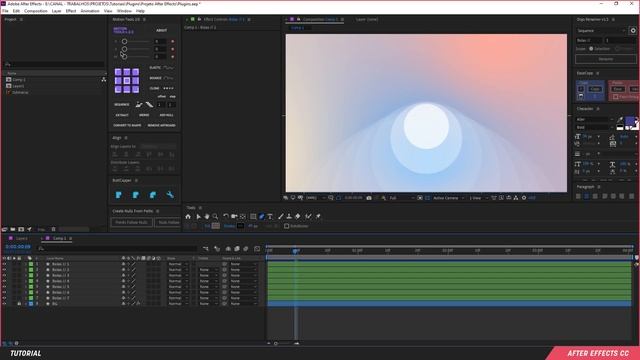The width and height of the screenshot is (640, 360).
Task: Select the Home tool icon in Tools panel
Action: pos(188,216)
